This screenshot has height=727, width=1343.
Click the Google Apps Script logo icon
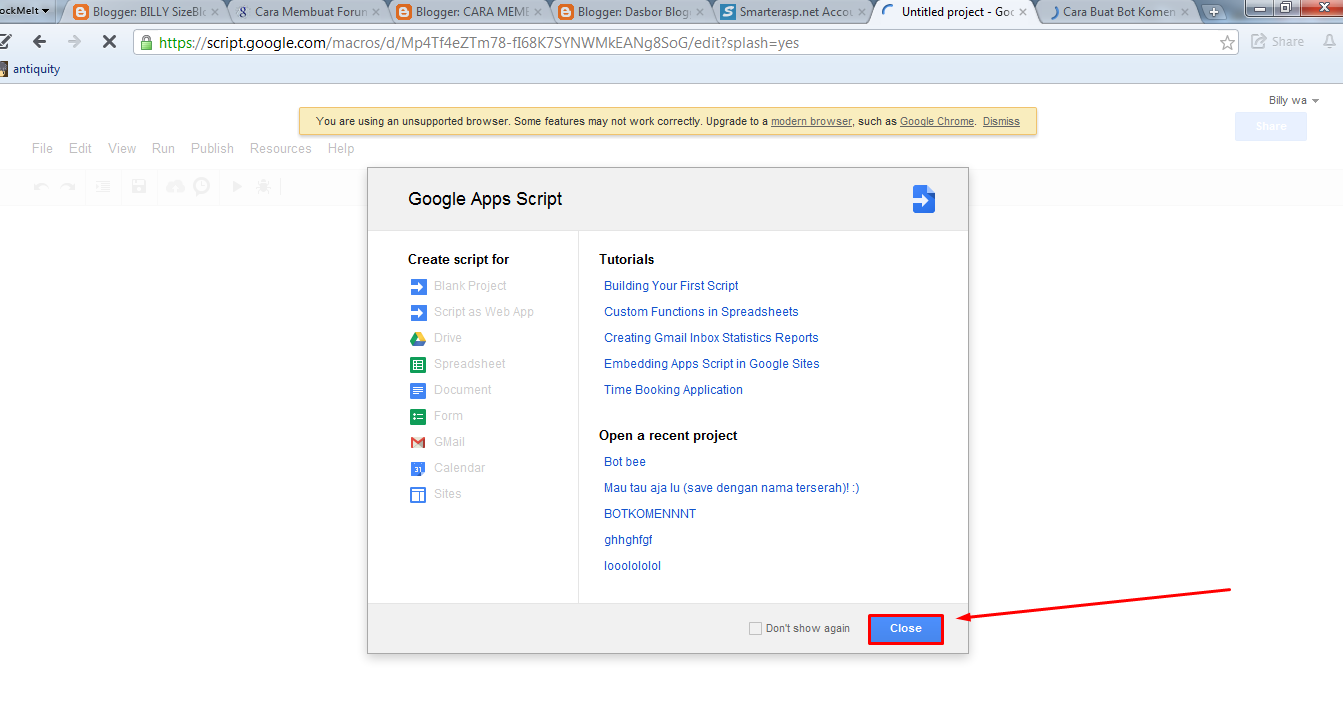coord(923,199)
